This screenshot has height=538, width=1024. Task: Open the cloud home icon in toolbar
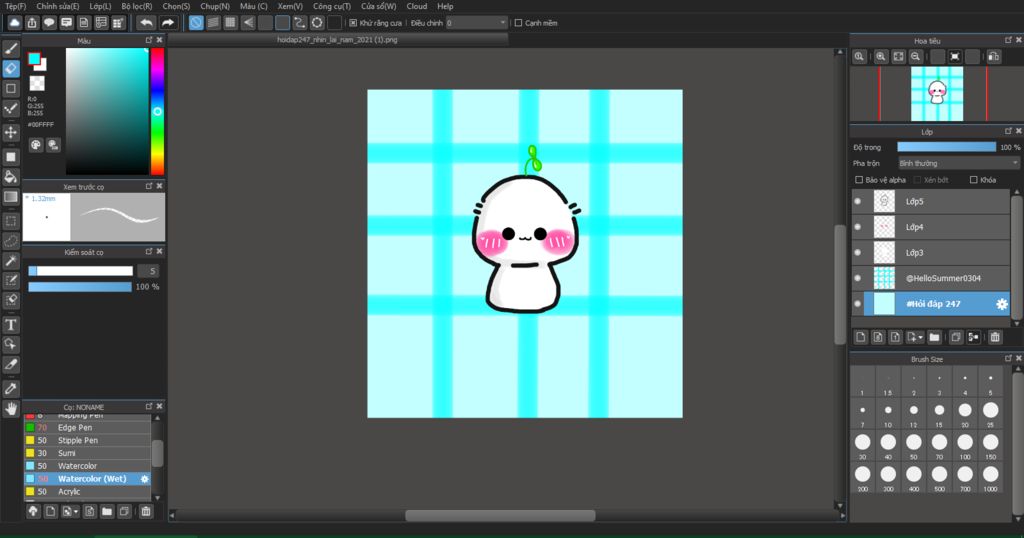click(14, 23)
